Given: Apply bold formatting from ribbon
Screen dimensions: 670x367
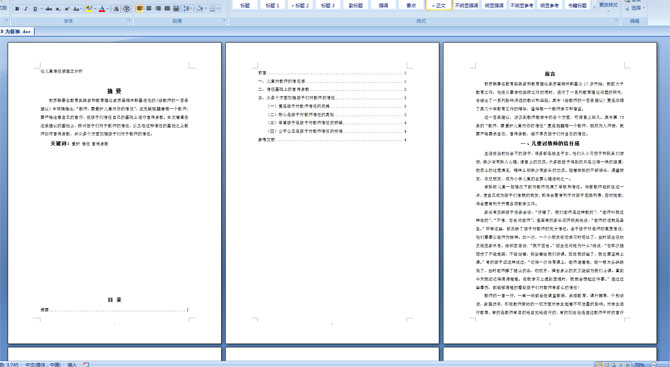Looking at the screenshot, I should pyautogui.click(x=17, y=9).
